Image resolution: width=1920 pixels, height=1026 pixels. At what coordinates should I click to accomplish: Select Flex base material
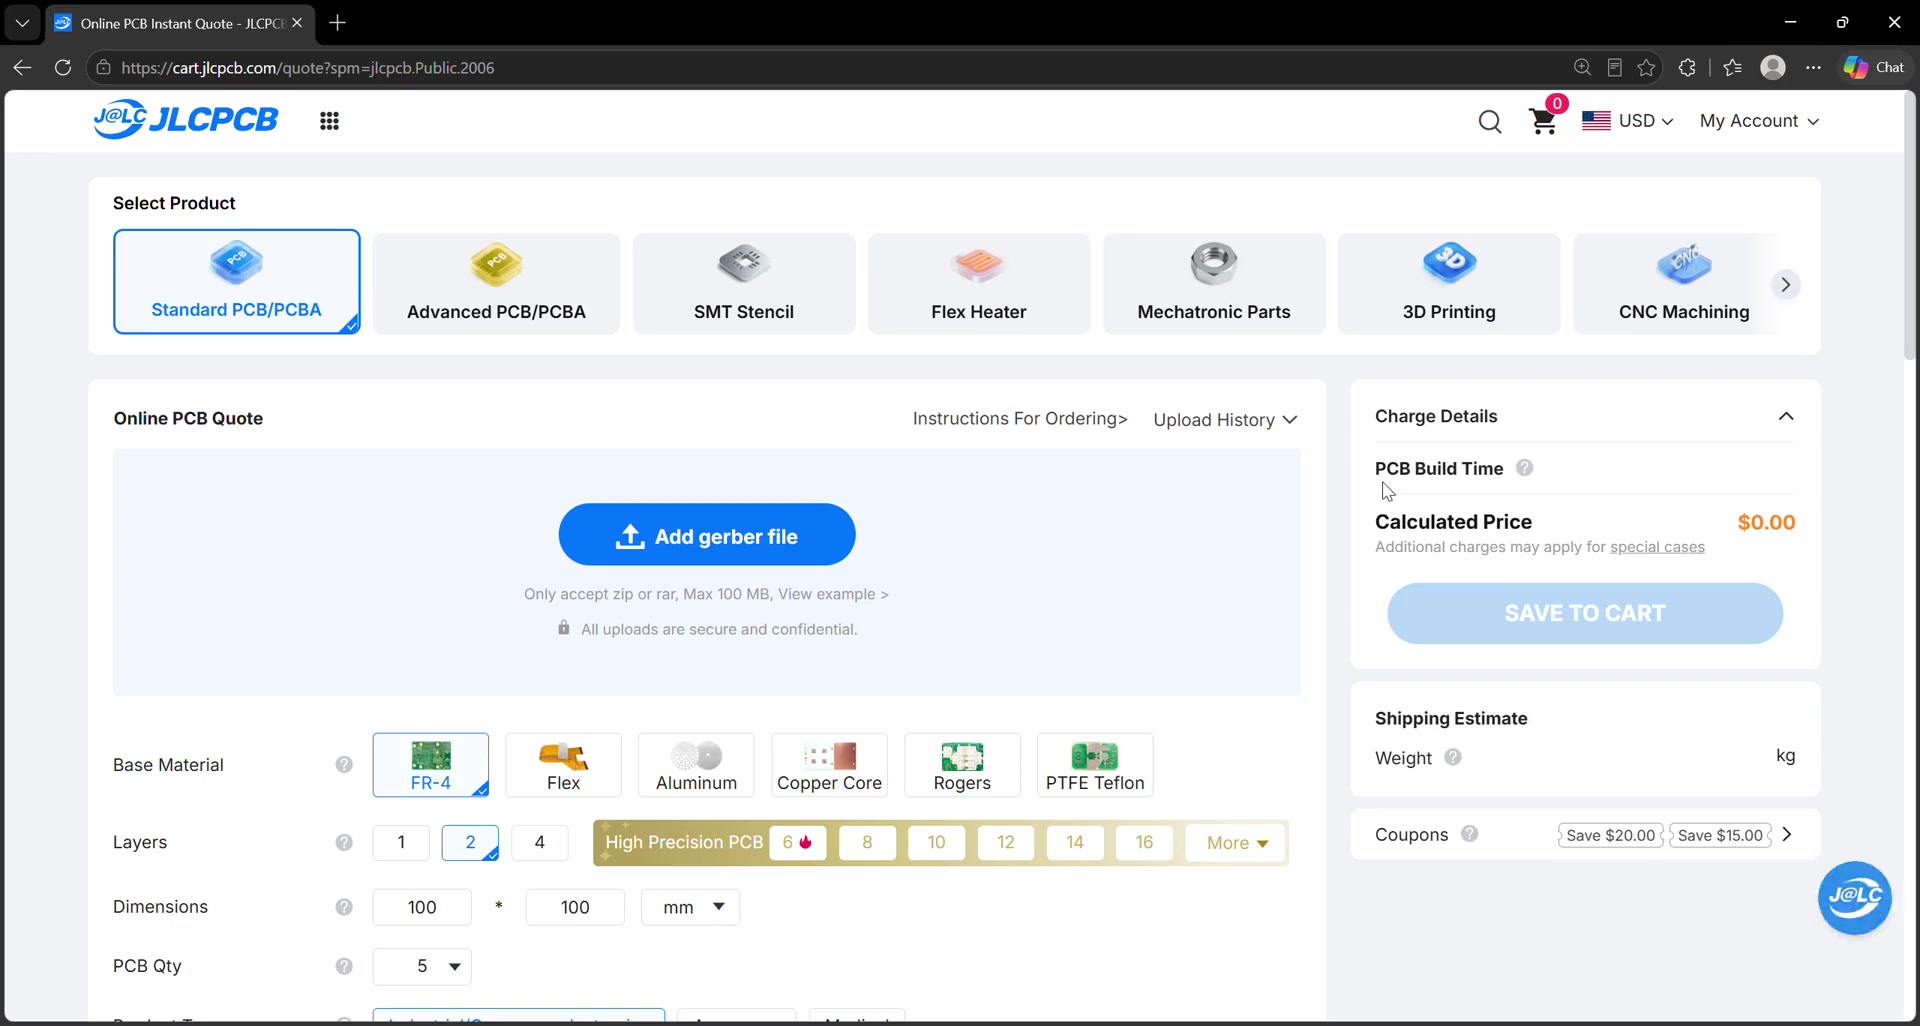point(563,765)
